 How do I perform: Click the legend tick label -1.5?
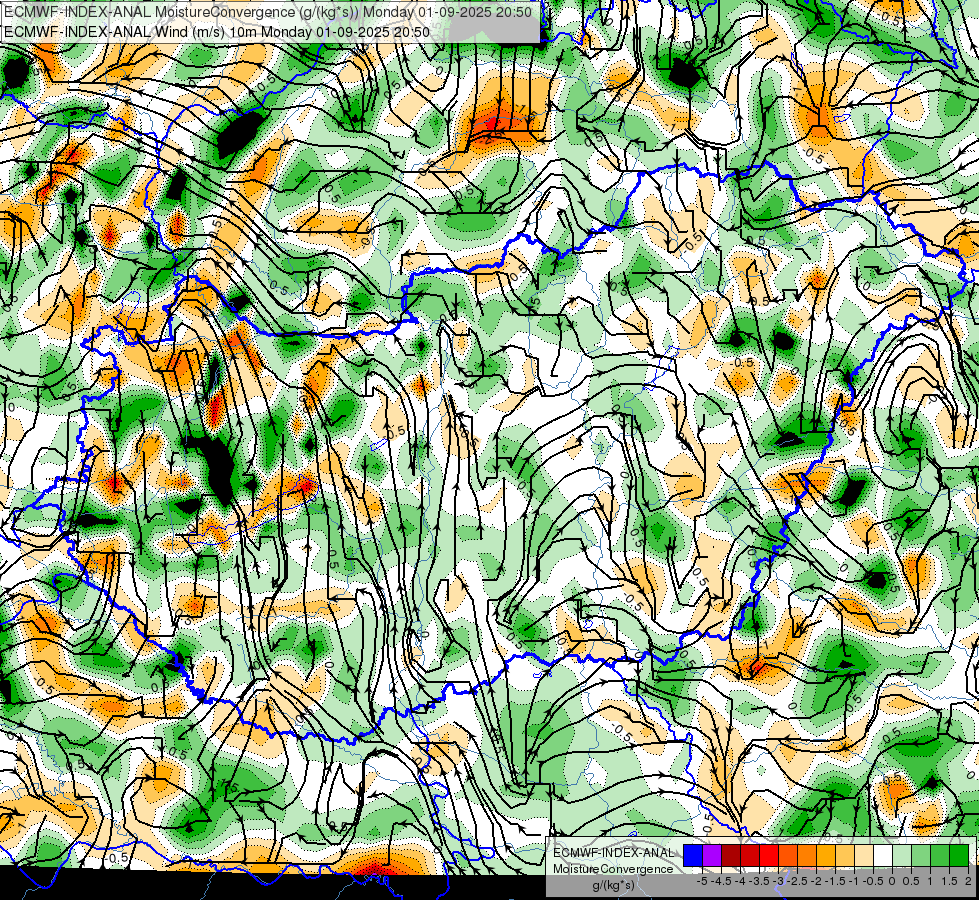pos(835,881)
